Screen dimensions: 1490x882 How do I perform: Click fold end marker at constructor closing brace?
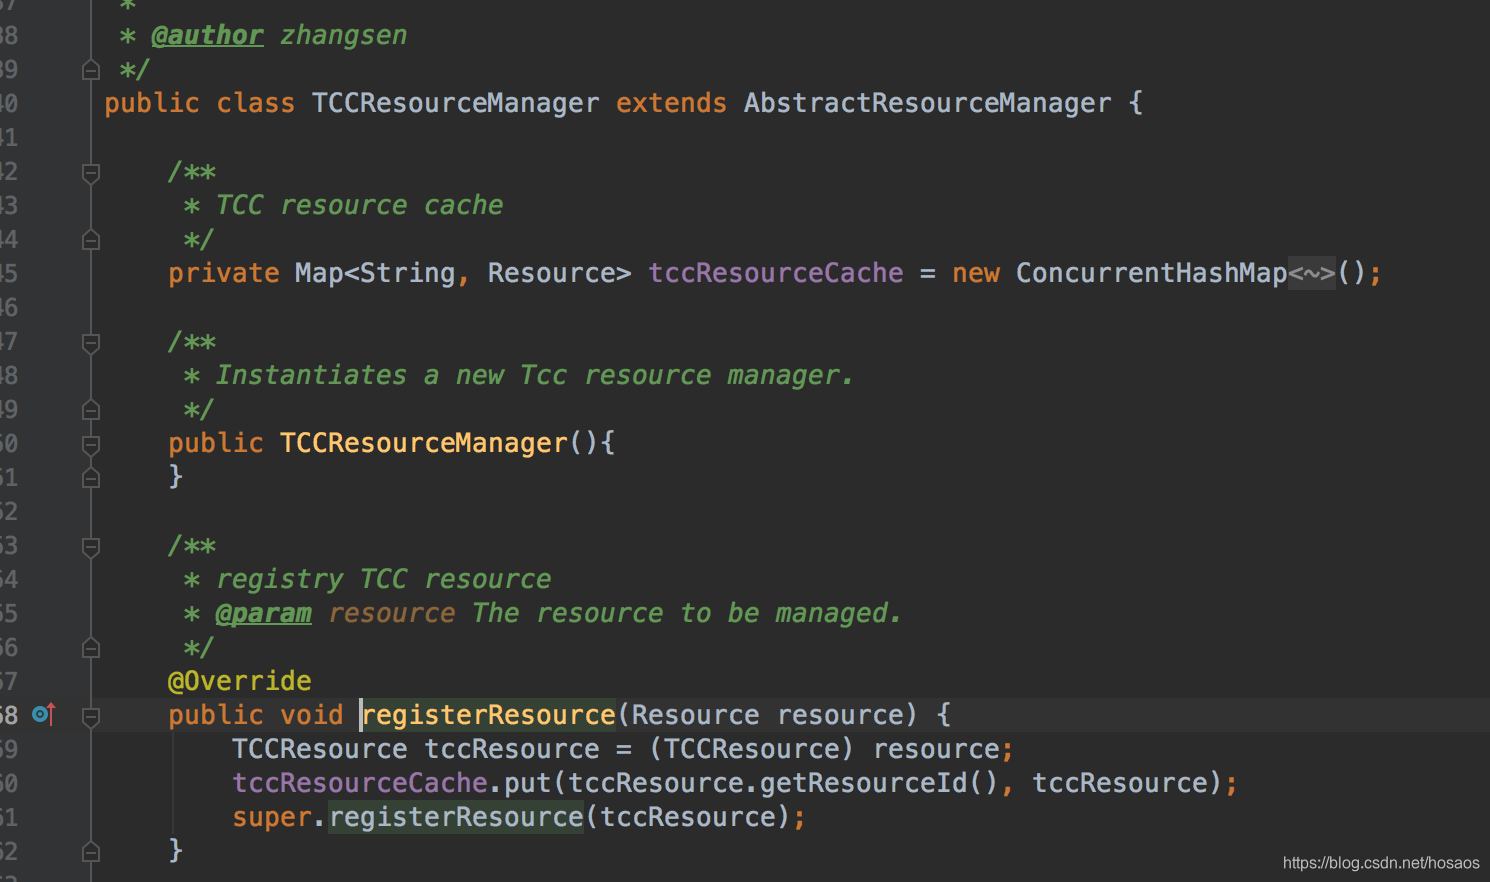[x=91, y=478]
